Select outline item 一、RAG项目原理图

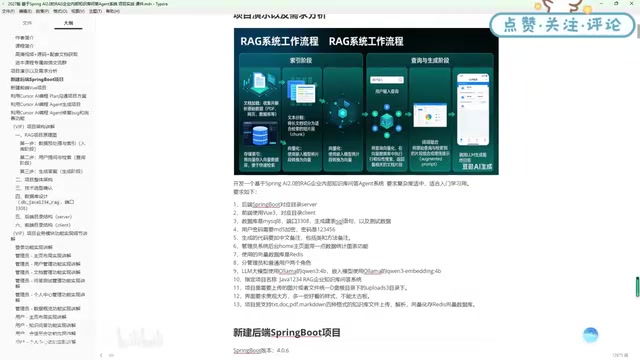point(36,135)
